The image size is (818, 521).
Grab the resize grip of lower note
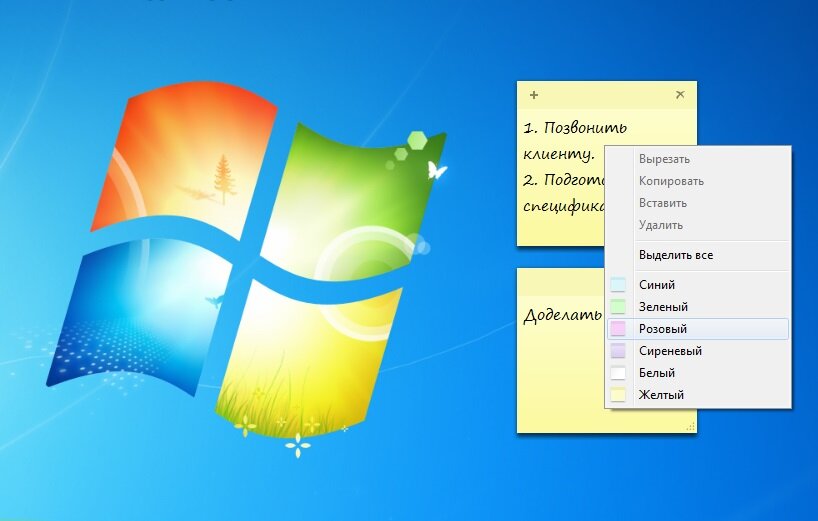click(x=691, y=427)
